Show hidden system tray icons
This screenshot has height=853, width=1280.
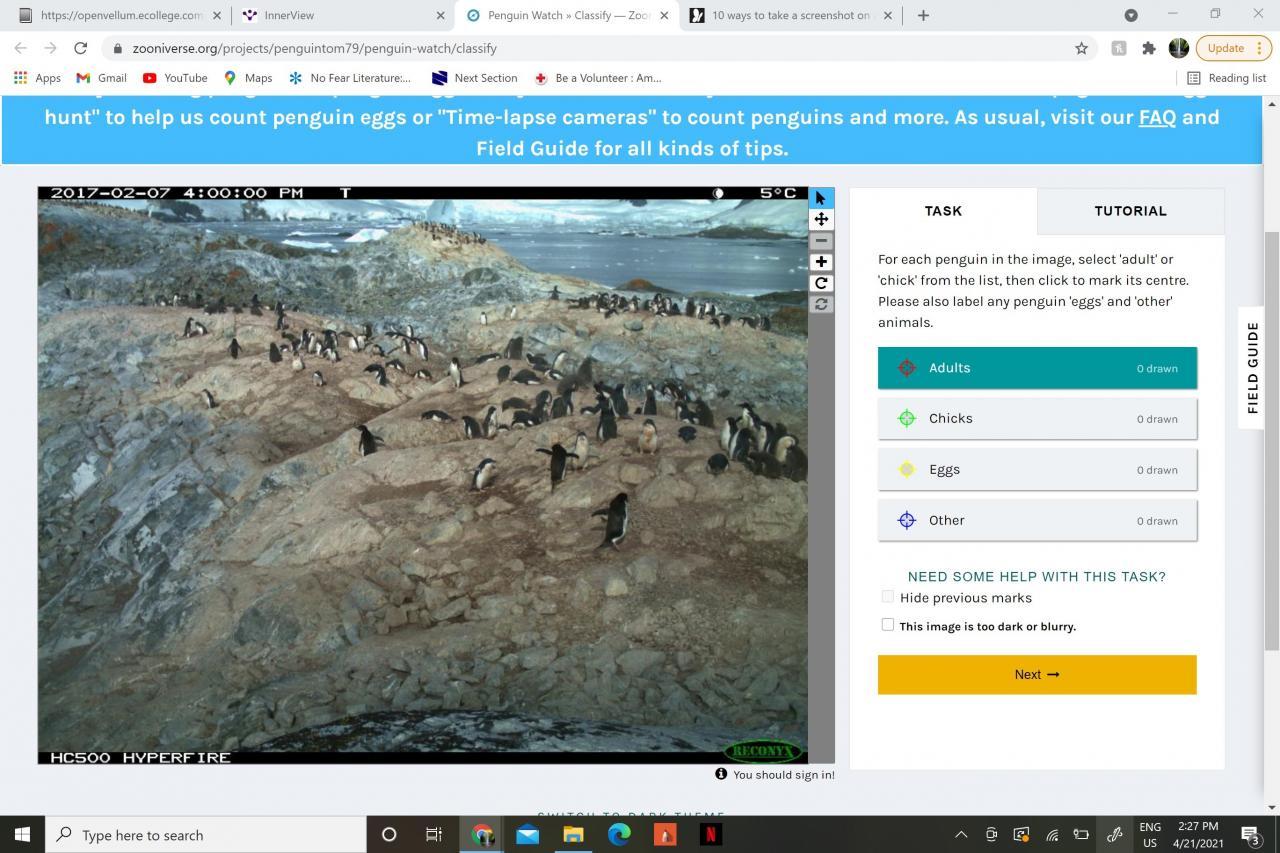pyautogui.click(x=961, y=834)
